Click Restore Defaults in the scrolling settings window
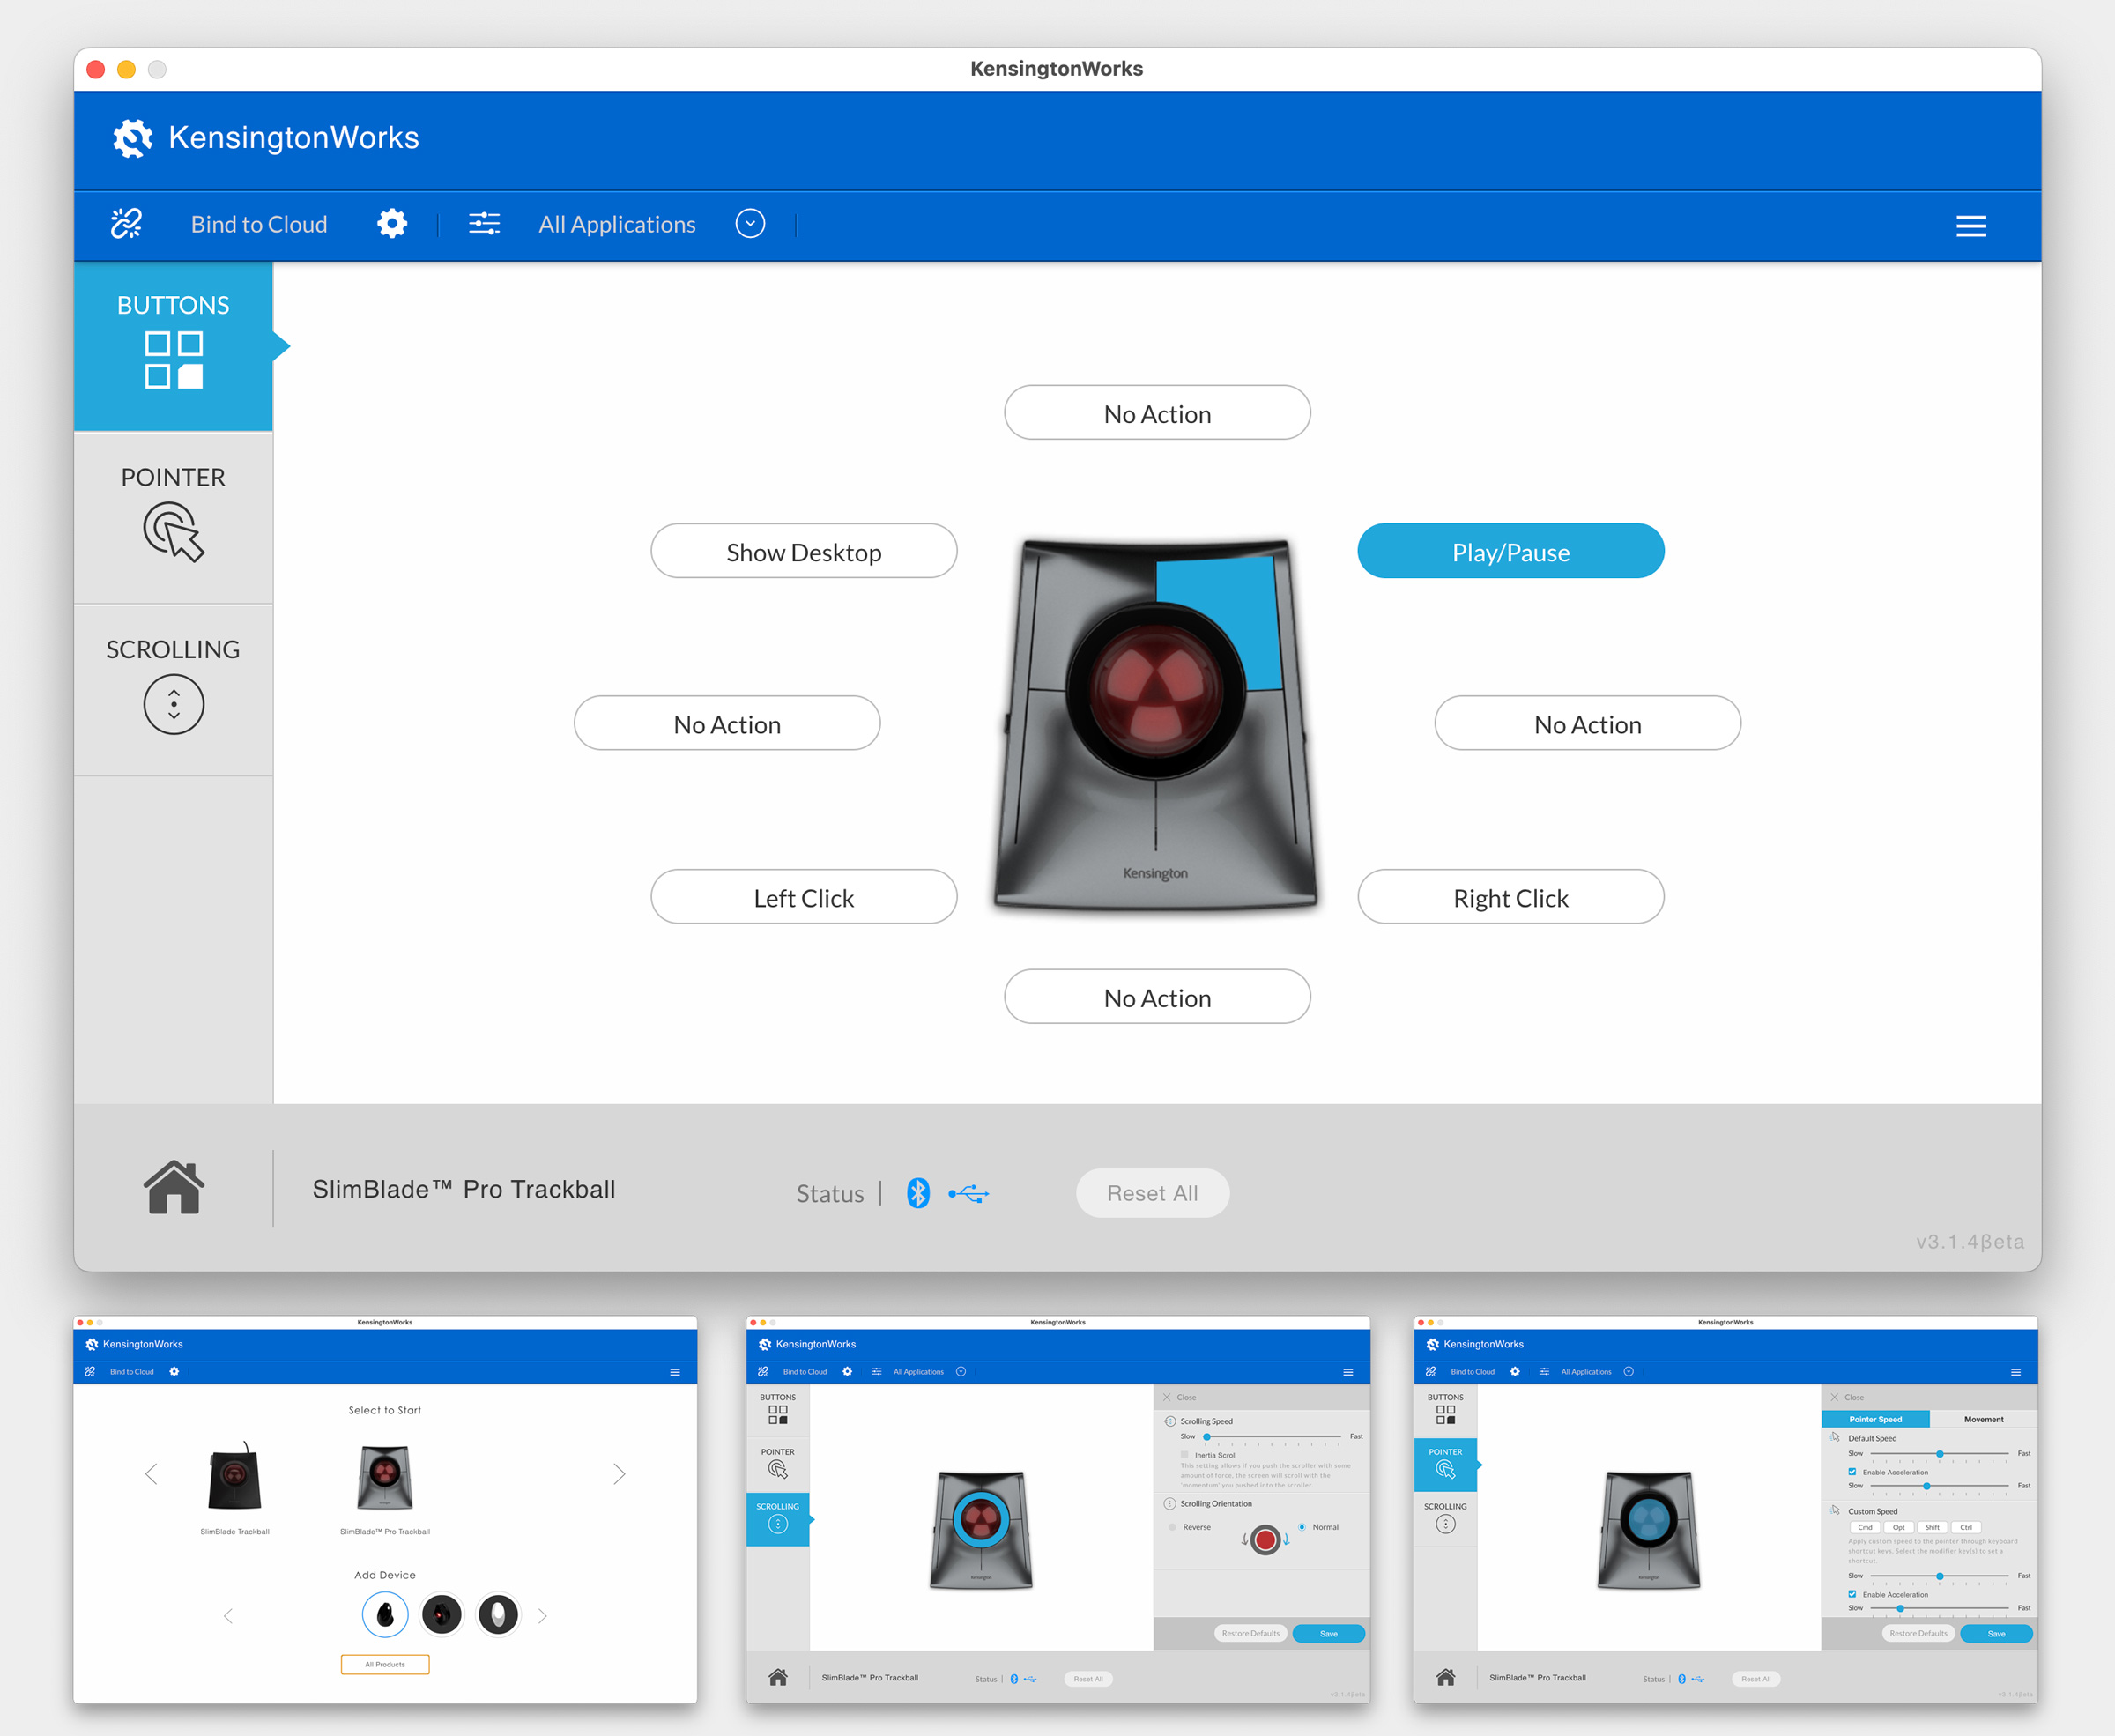Viewport: 2115px width, 1736px height. click(x=1250, y=1633)
